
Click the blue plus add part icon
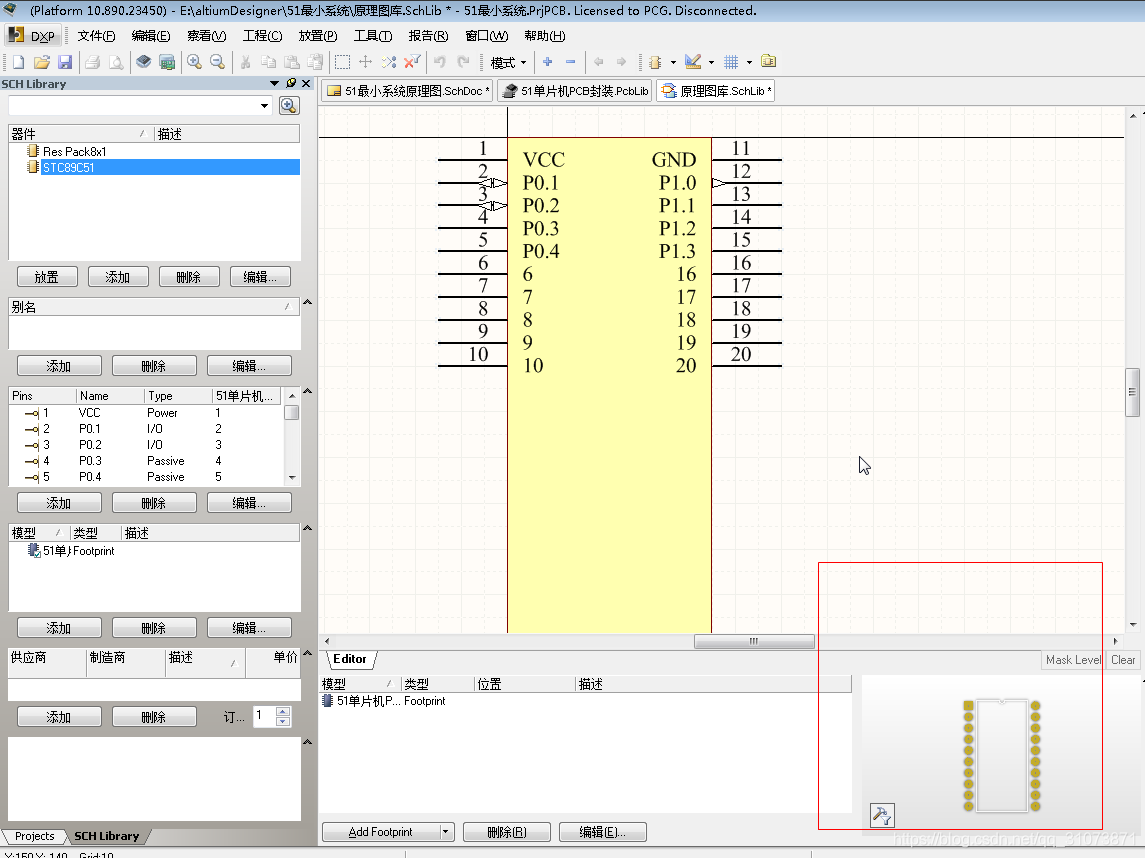click(x=547, y=62)
